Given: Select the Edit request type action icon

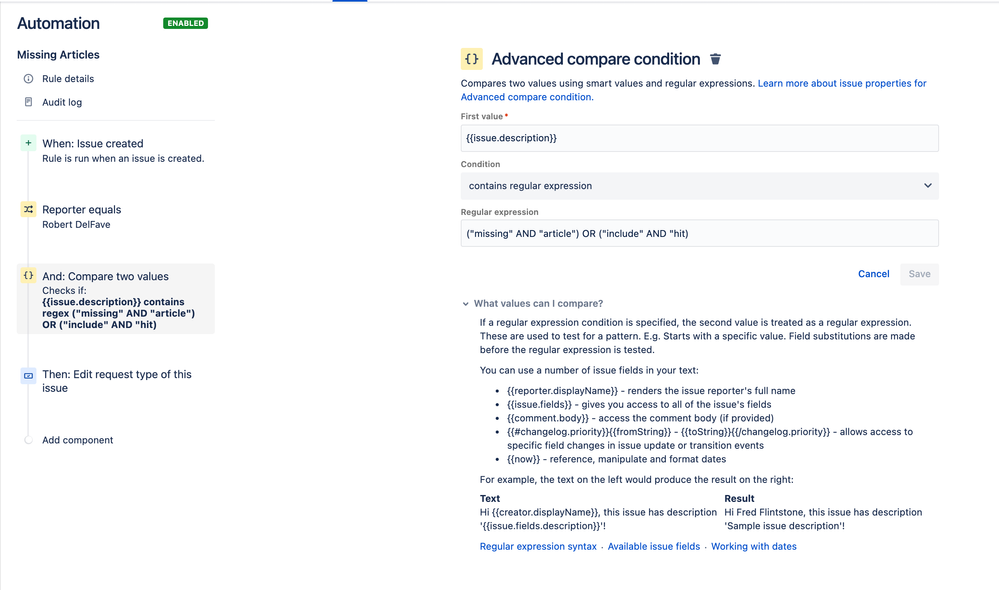Looking at the screenshot, I should point(28,376).
